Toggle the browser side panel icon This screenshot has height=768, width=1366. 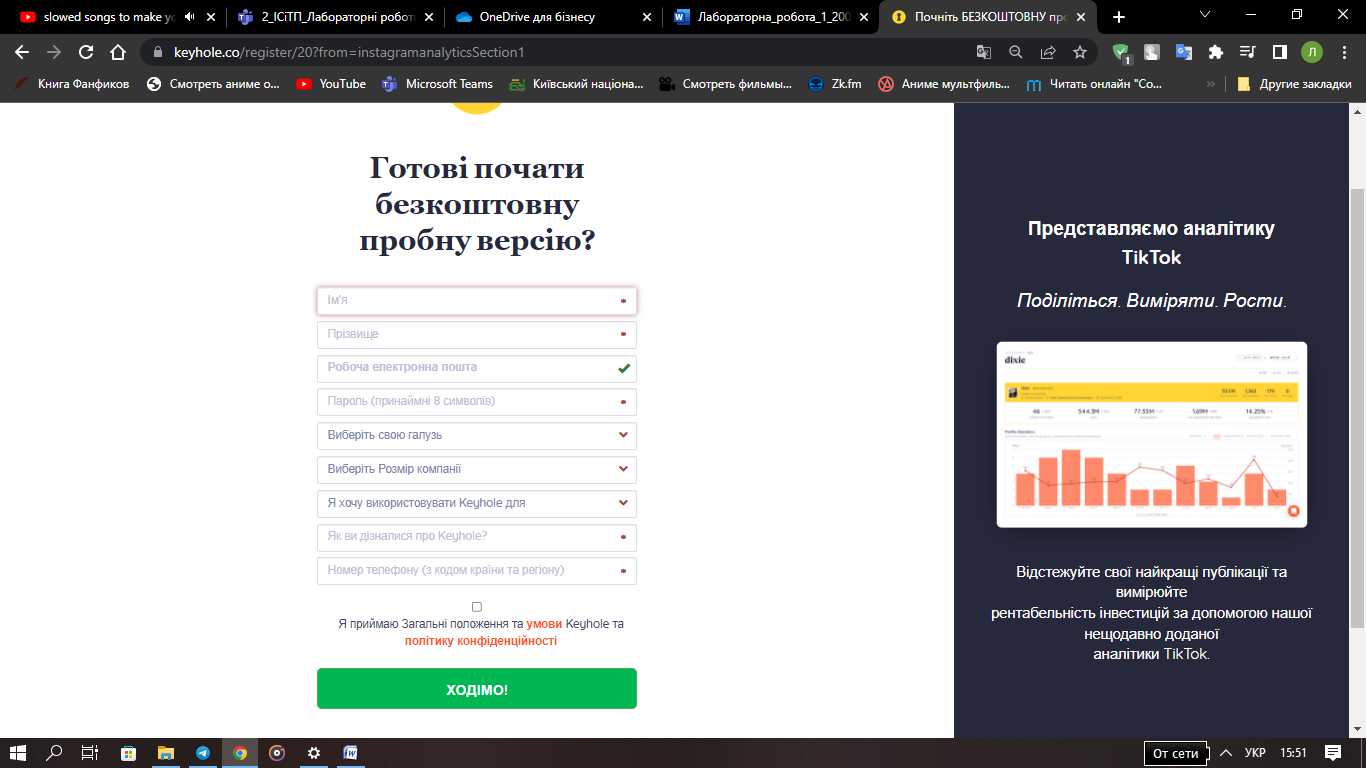pyautogui.click(x=1279, y=52)
